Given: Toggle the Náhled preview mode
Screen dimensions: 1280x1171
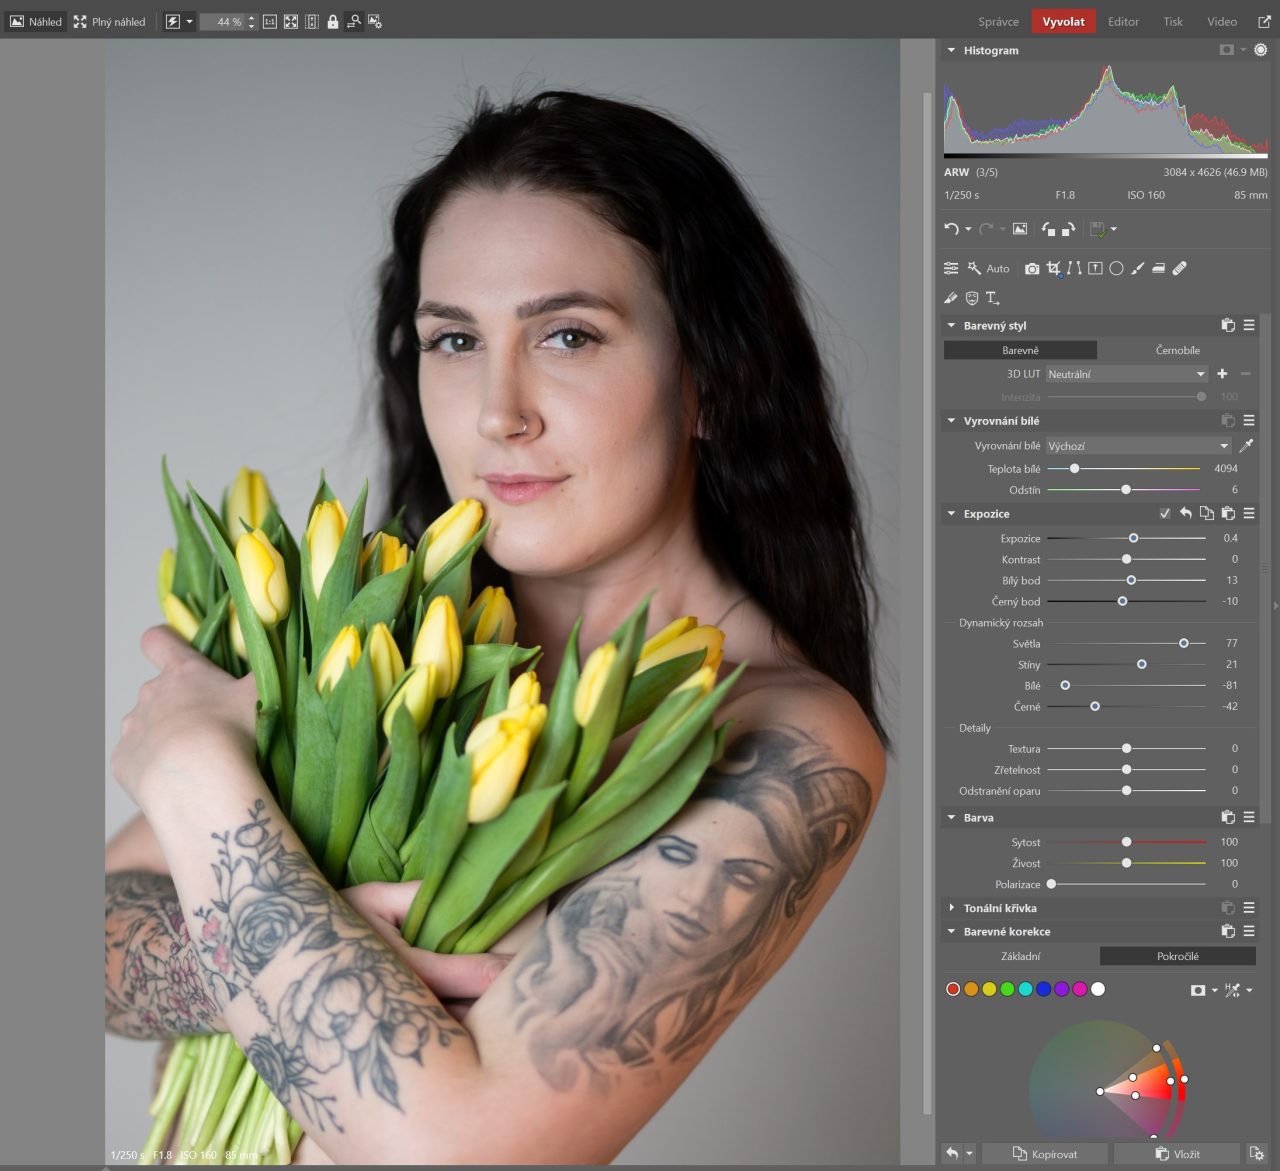Looking at the screenshot, I should (36, 21).
